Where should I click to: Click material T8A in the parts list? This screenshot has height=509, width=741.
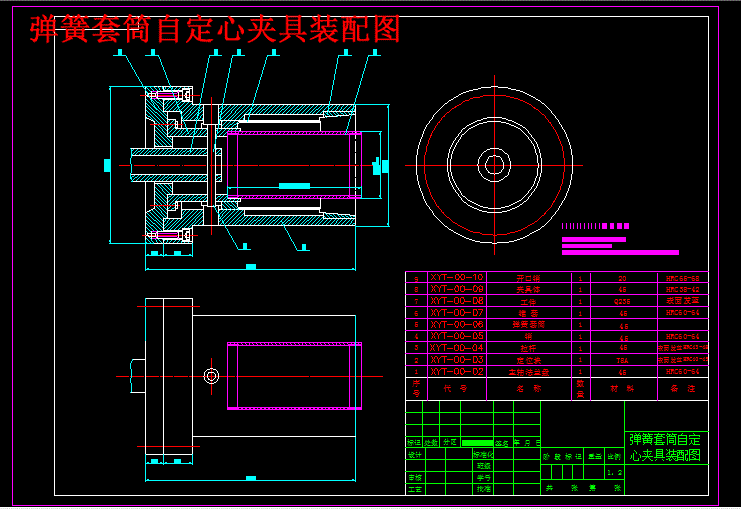tap(622, 361)
